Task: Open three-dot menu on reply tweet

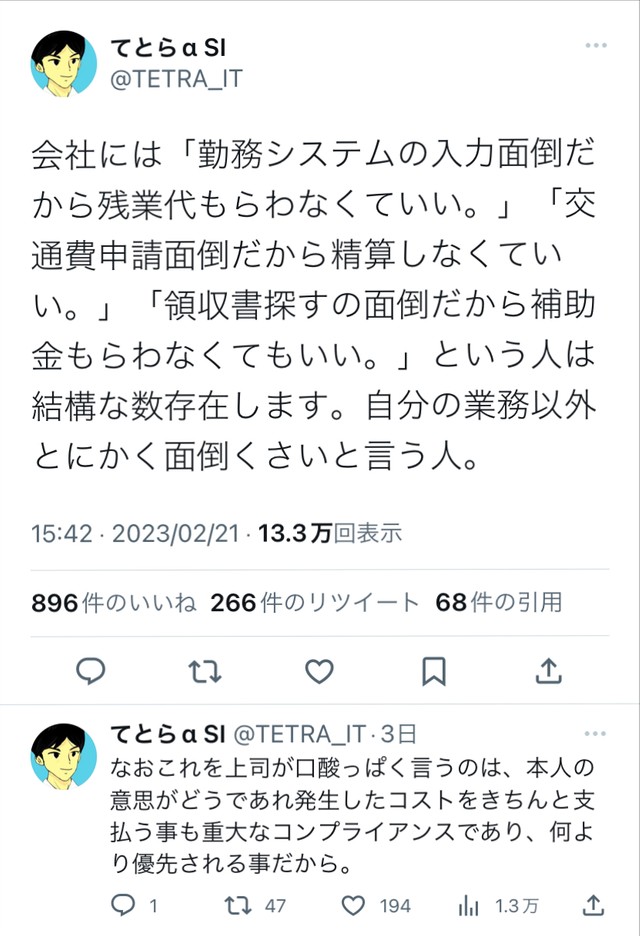Action: (597, 734)
